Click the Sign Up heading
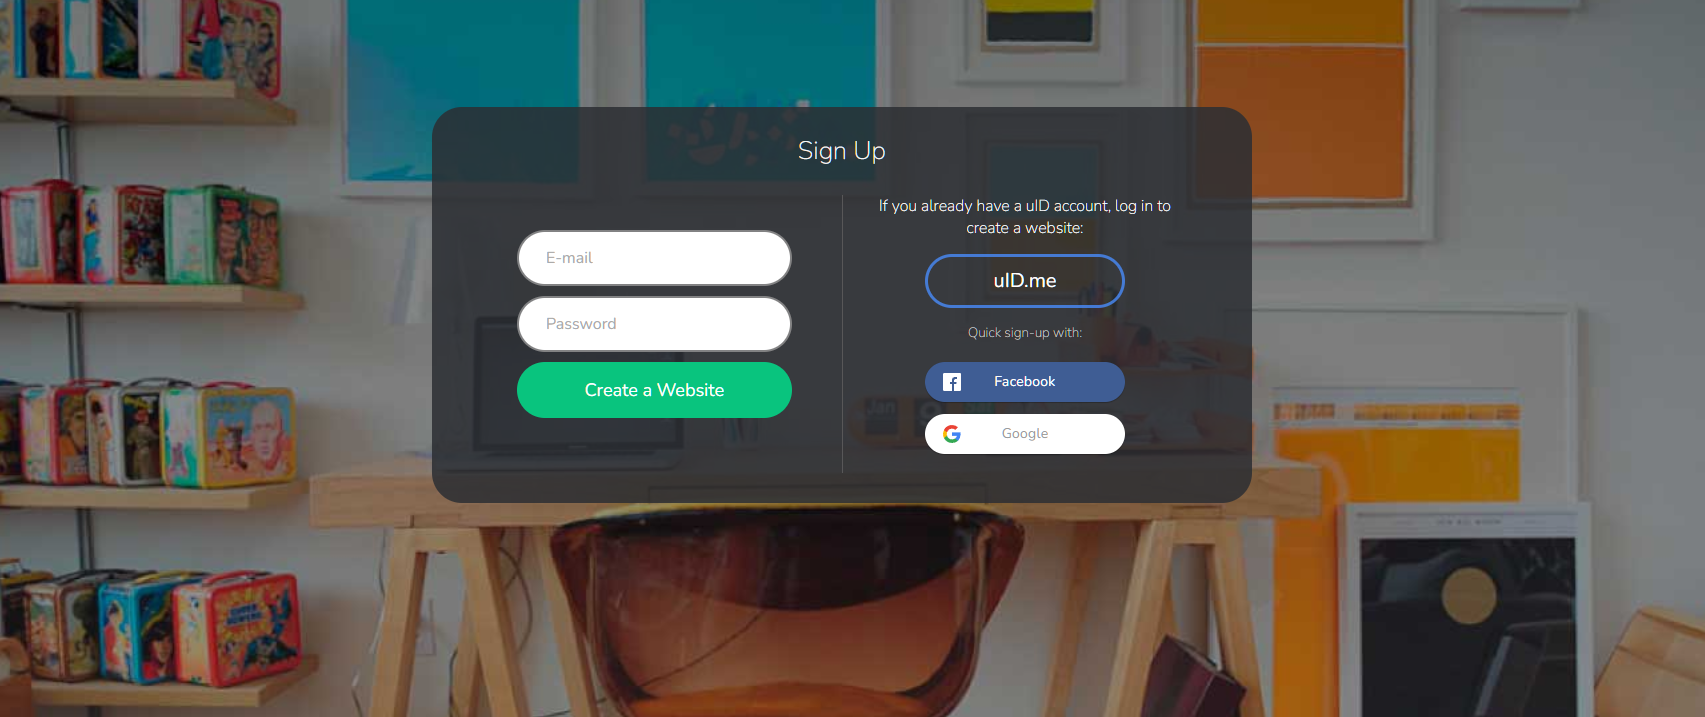The image size is (1705, 717). (842, 151)
